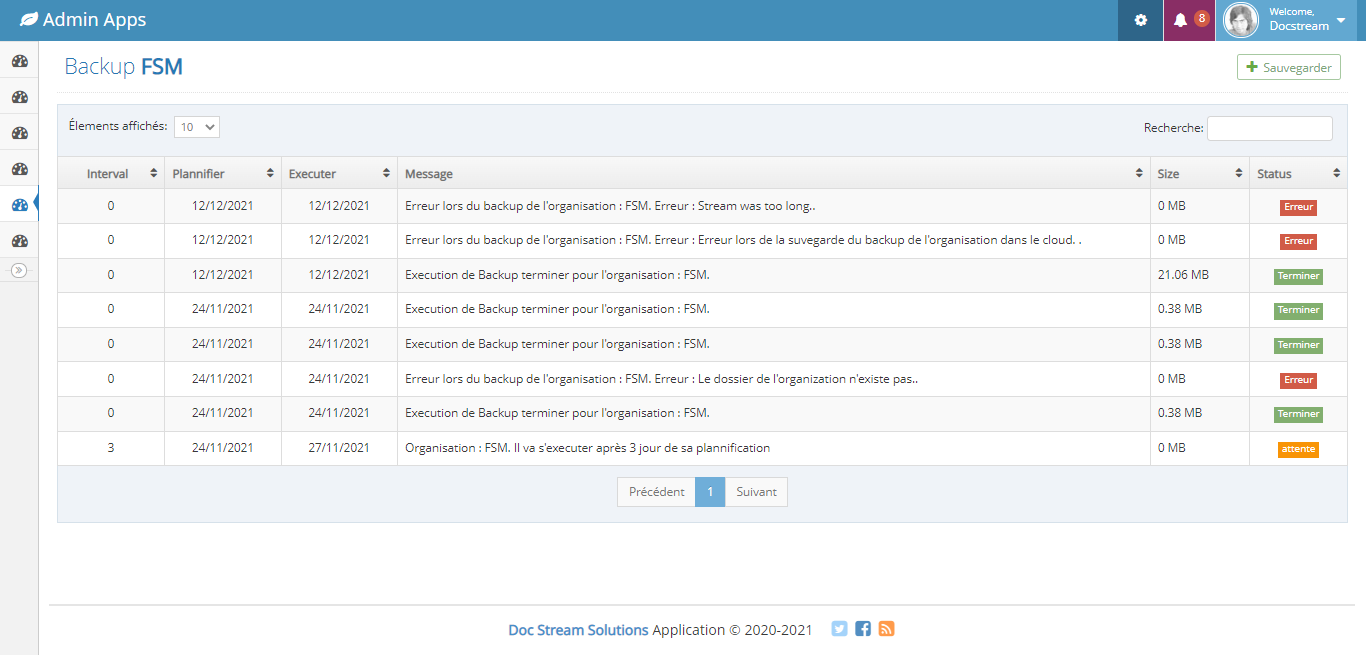This screenshot has height=655, width=1366.
Task: Sort table by Message column
Action: (774, 173)
